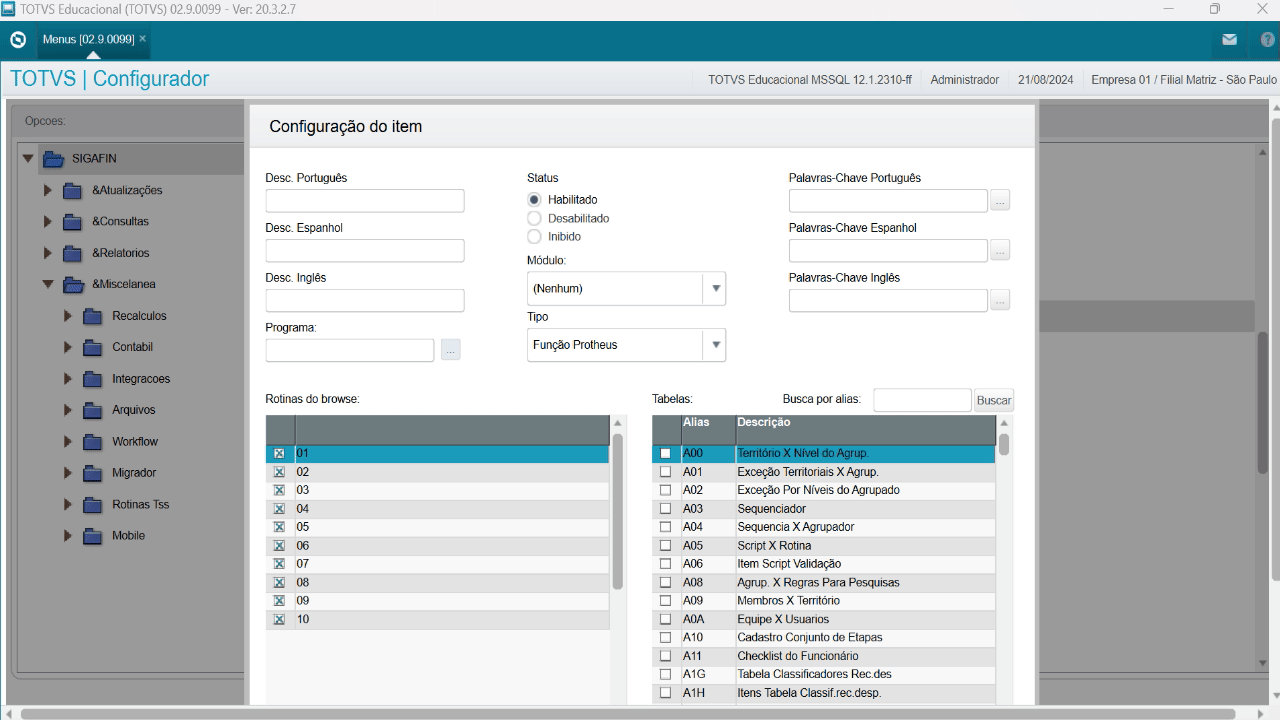Click the Recalculos folder icon
This screenshot has width=1280, height=720.
[93, 317]
